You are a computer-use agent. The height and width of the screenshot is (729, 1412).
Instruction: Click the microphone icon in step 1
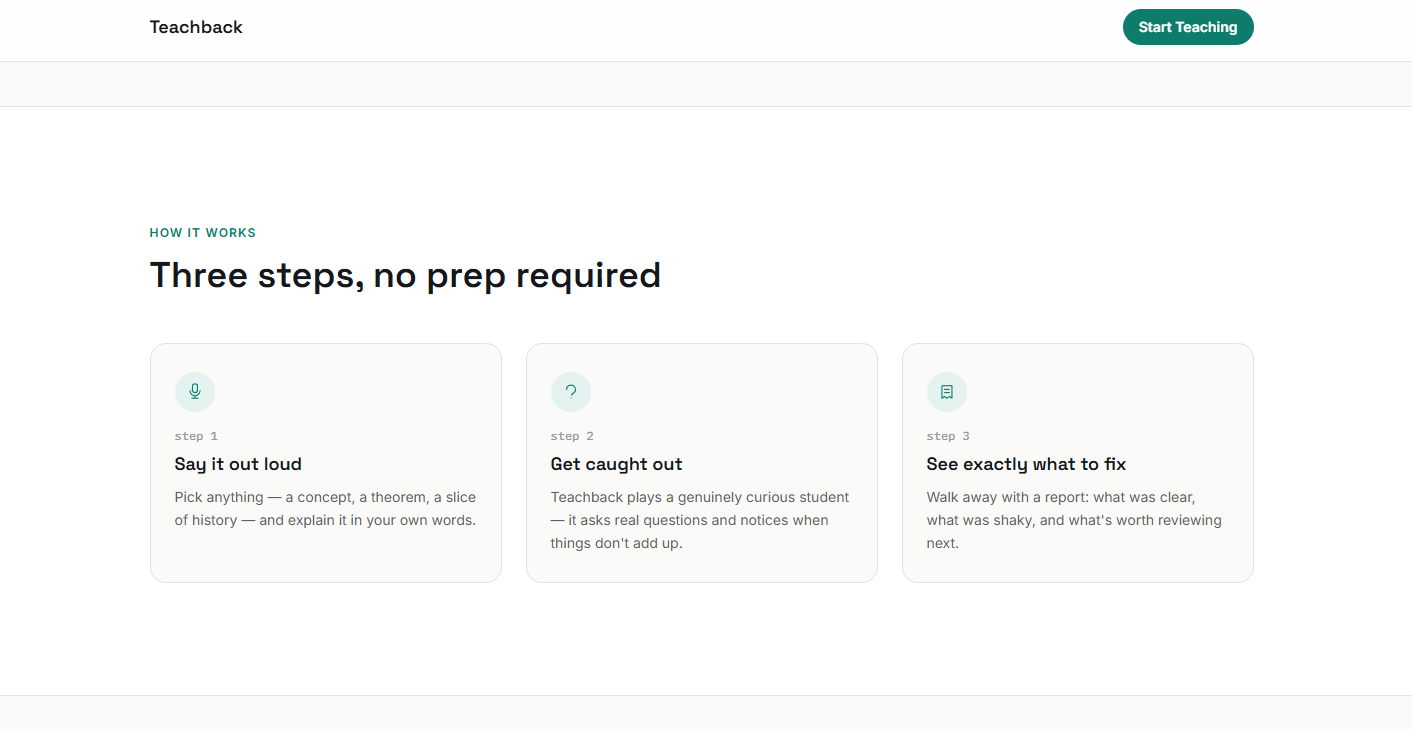(195, 392)
